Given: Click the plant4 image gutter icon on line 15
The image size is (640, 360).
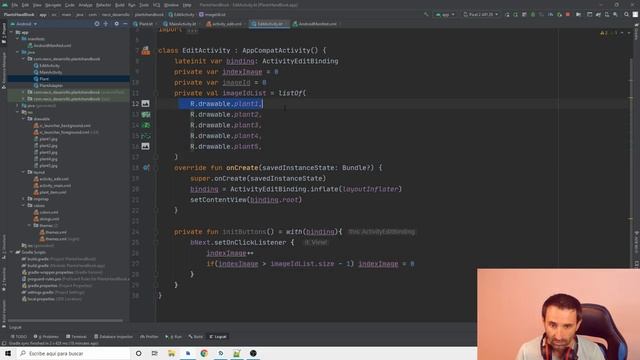Looking at the screenshot, I should (x=145, y=136).
